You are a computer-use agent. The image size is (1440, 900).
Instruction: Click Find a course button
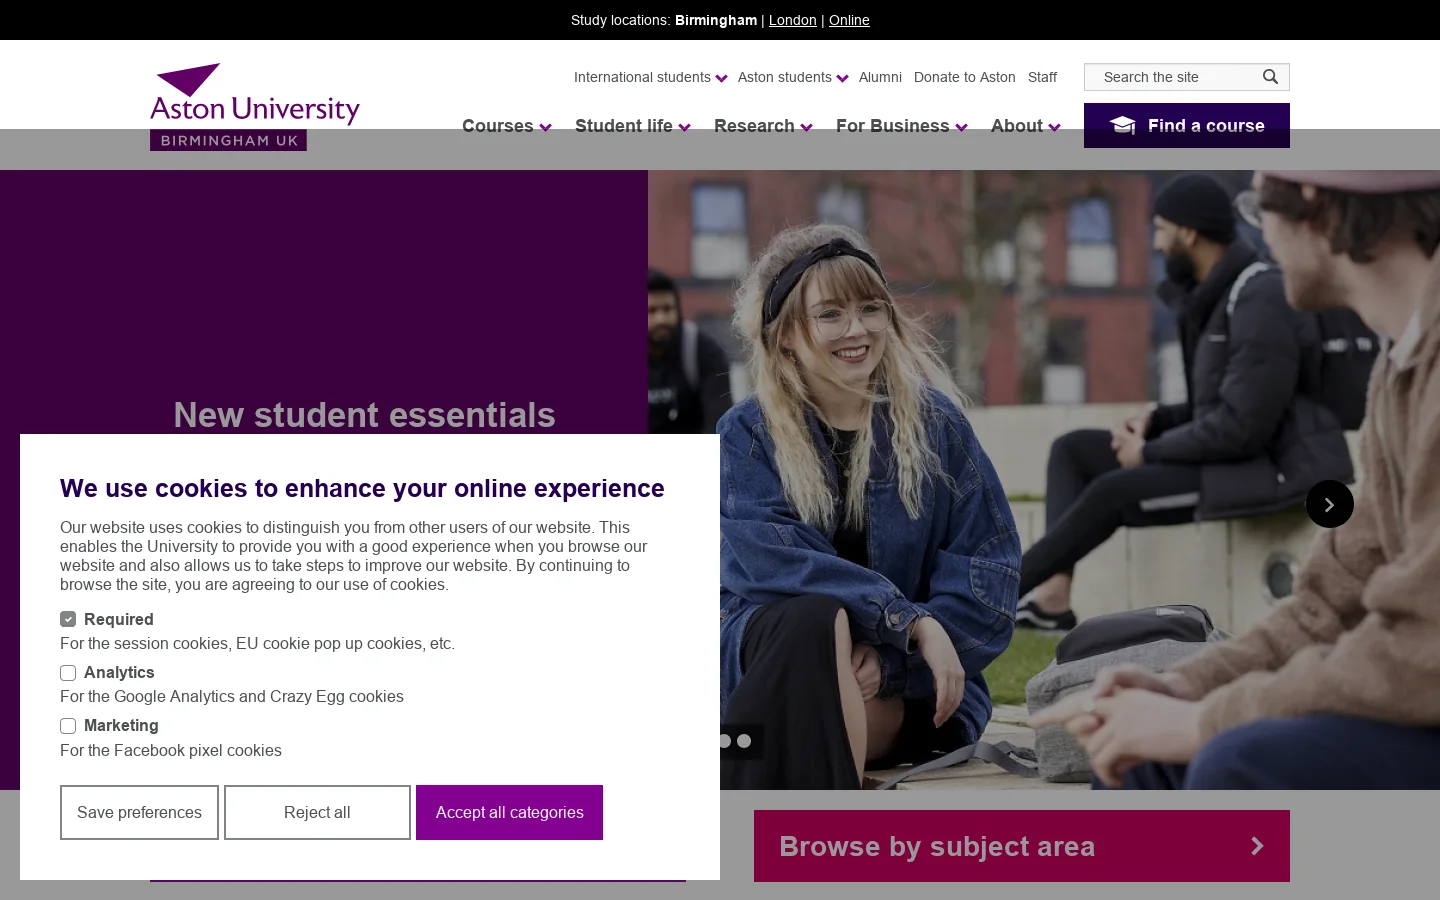tap(1187, 125)
